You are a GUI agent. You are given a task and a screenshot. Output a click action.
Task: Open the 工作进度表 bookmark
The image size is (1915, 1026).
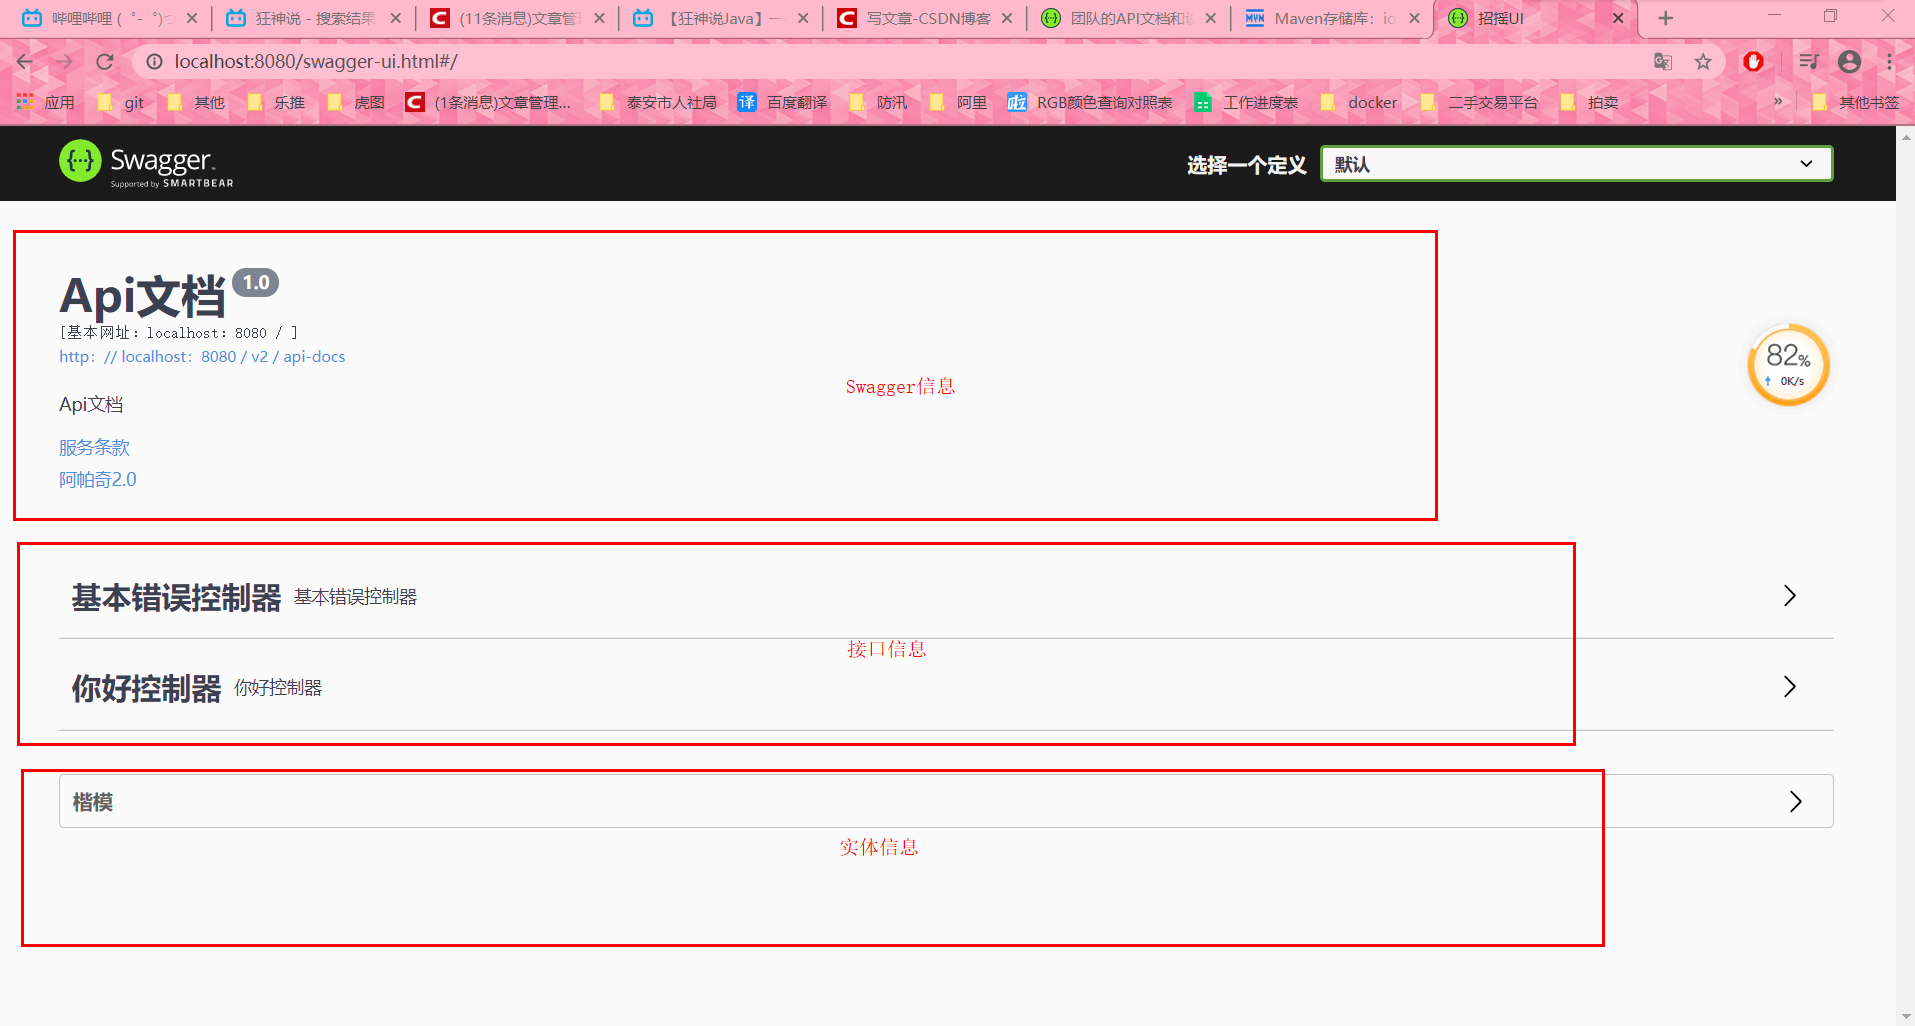tap(1246, 102)
